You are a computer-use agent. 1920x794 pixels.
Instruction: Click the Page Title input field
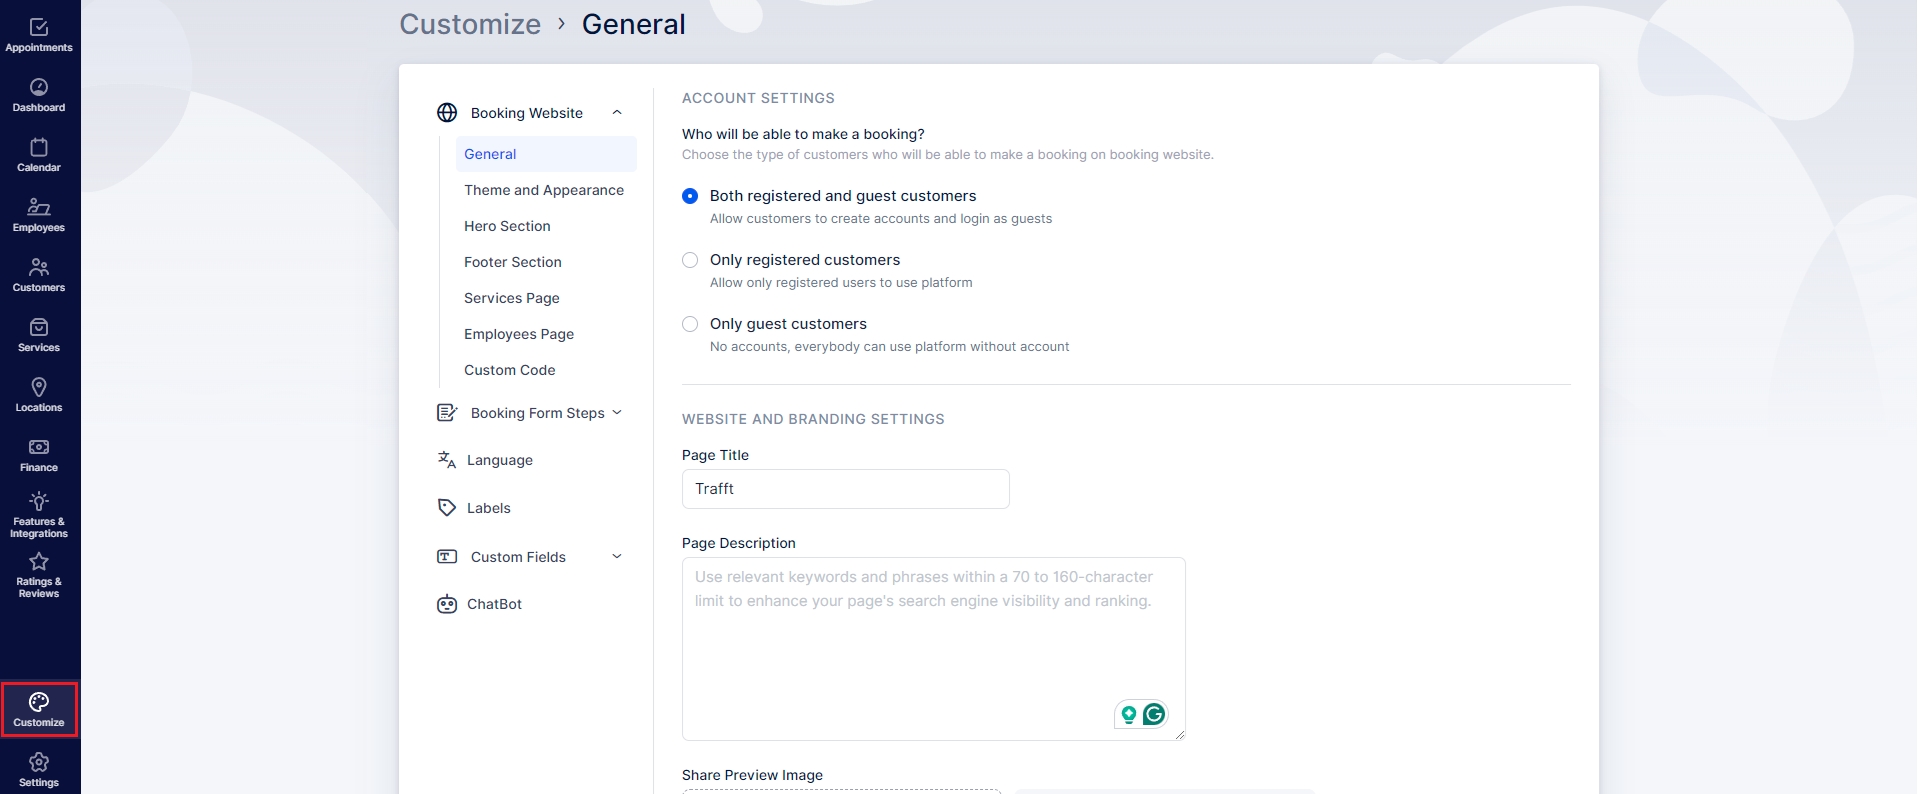845,489
